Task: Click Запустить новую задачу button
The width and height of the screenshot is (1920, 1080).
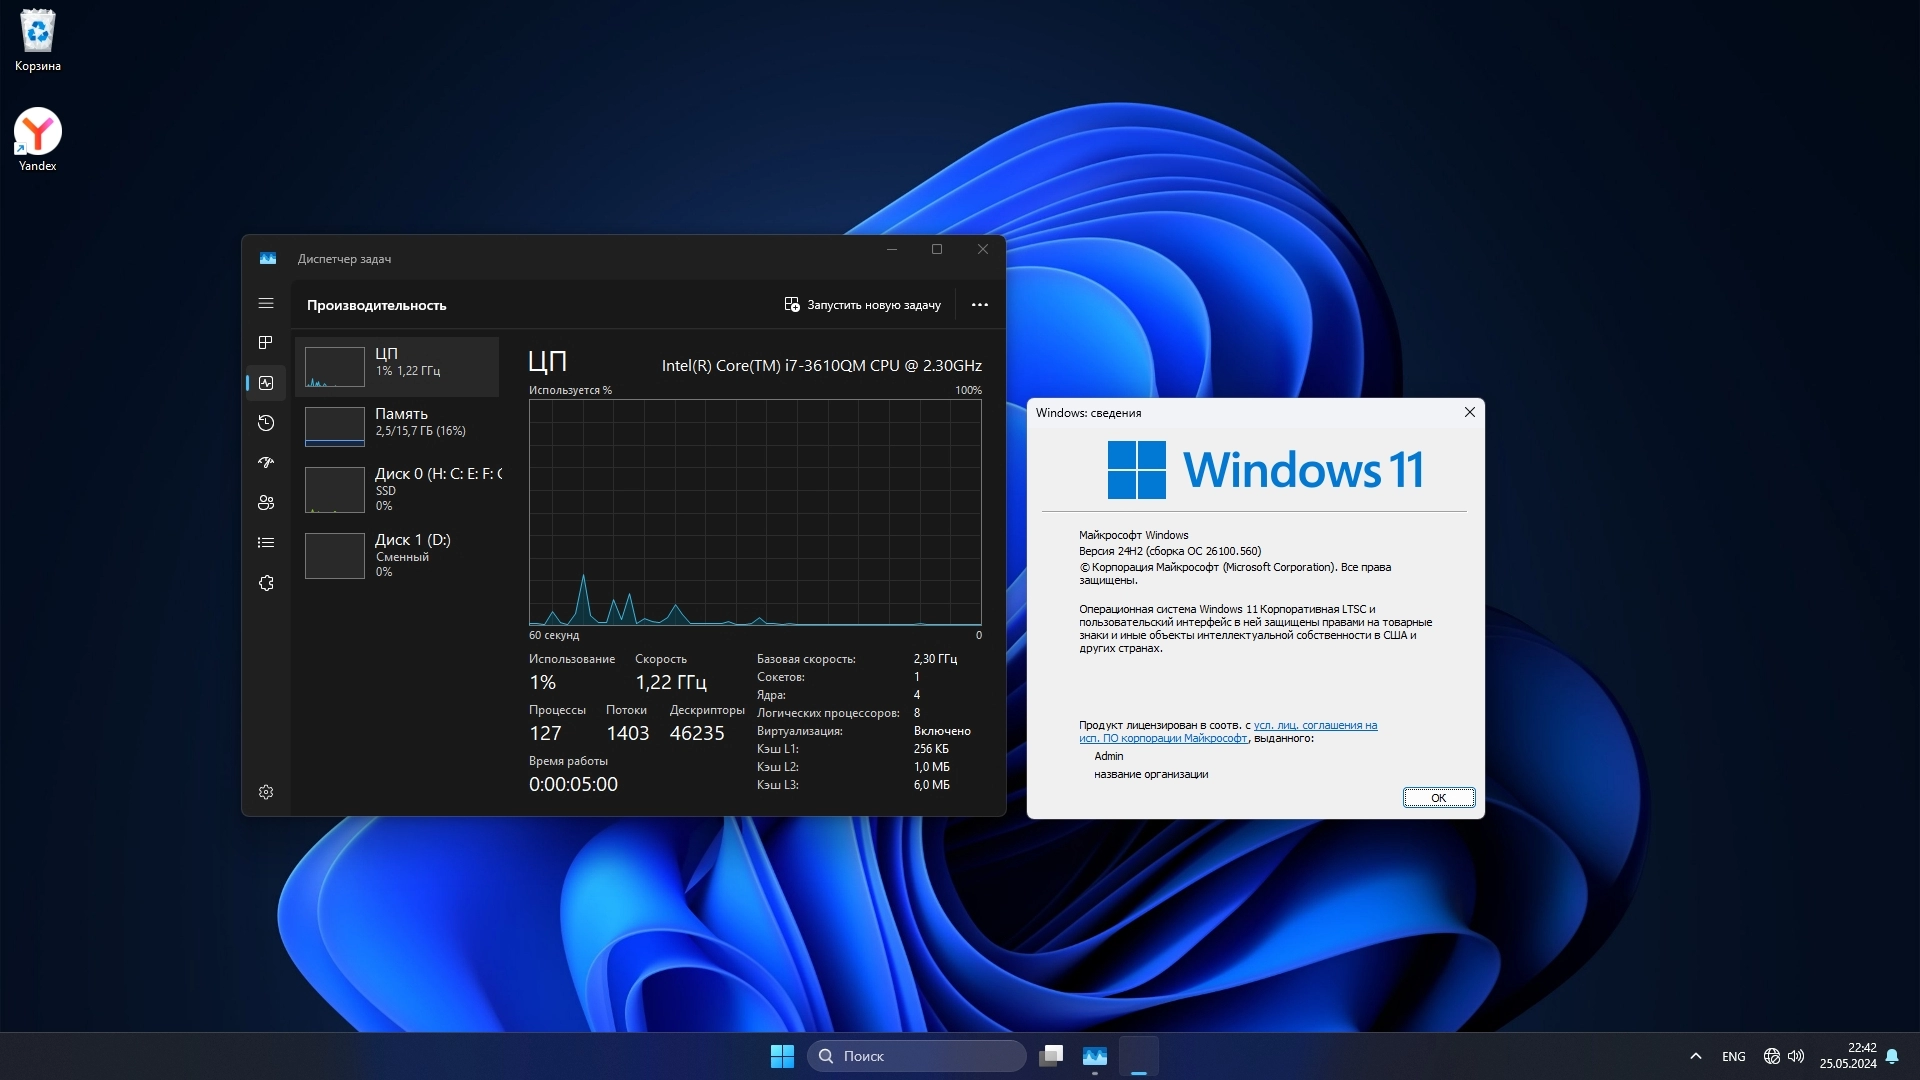Action: click(x=862, y=305)
